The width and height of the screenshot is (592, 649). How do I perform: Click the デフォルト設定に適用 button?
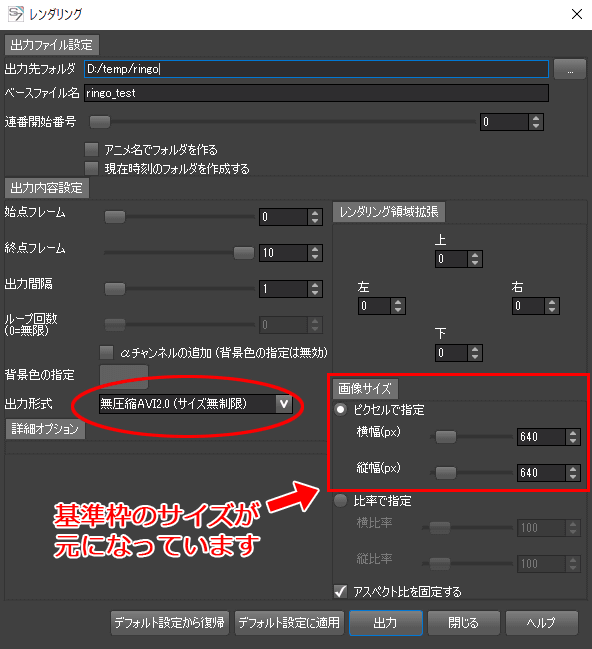point(289,623)
